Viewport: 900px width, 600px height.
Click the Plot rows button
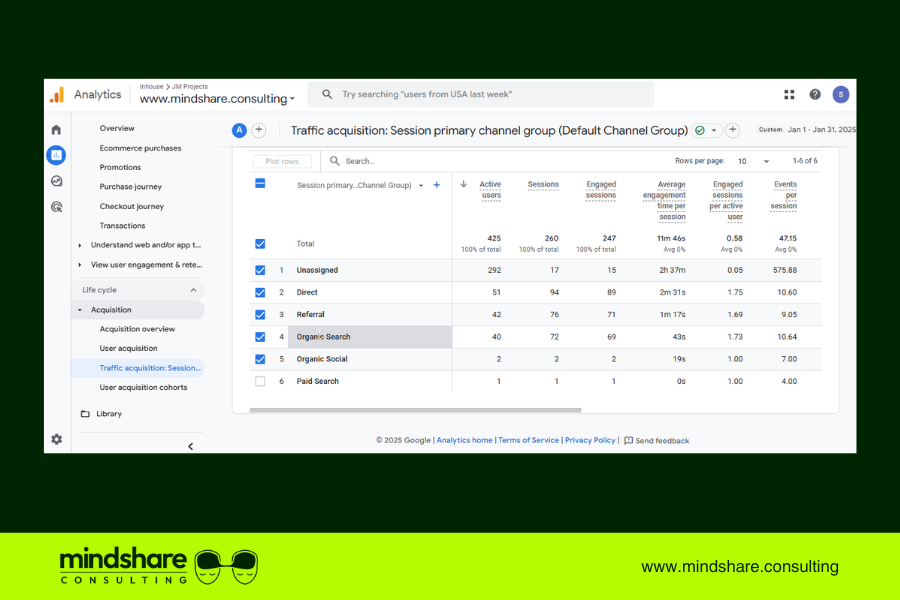pyautogui.click(x=282, y=161)
